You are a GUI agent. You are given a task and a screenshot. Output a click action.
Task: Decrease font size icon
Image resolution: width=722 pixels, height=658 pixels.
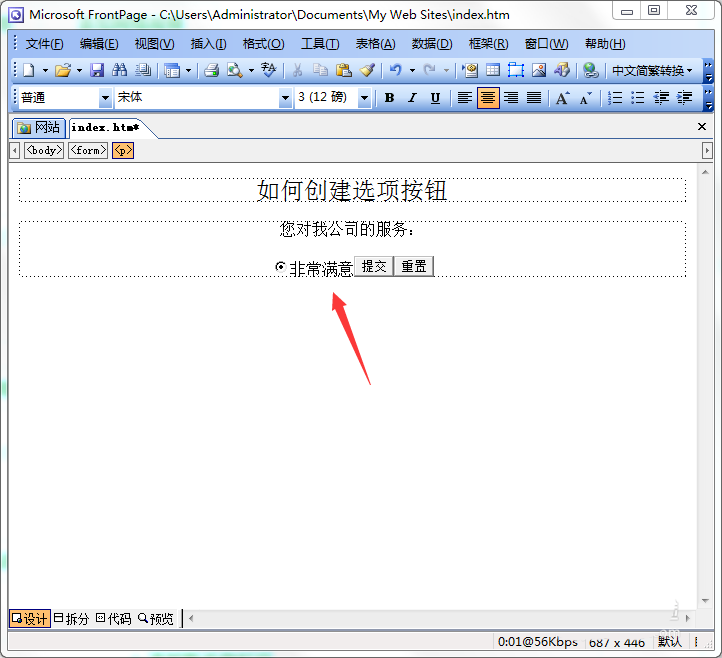(x=585, y=98)
